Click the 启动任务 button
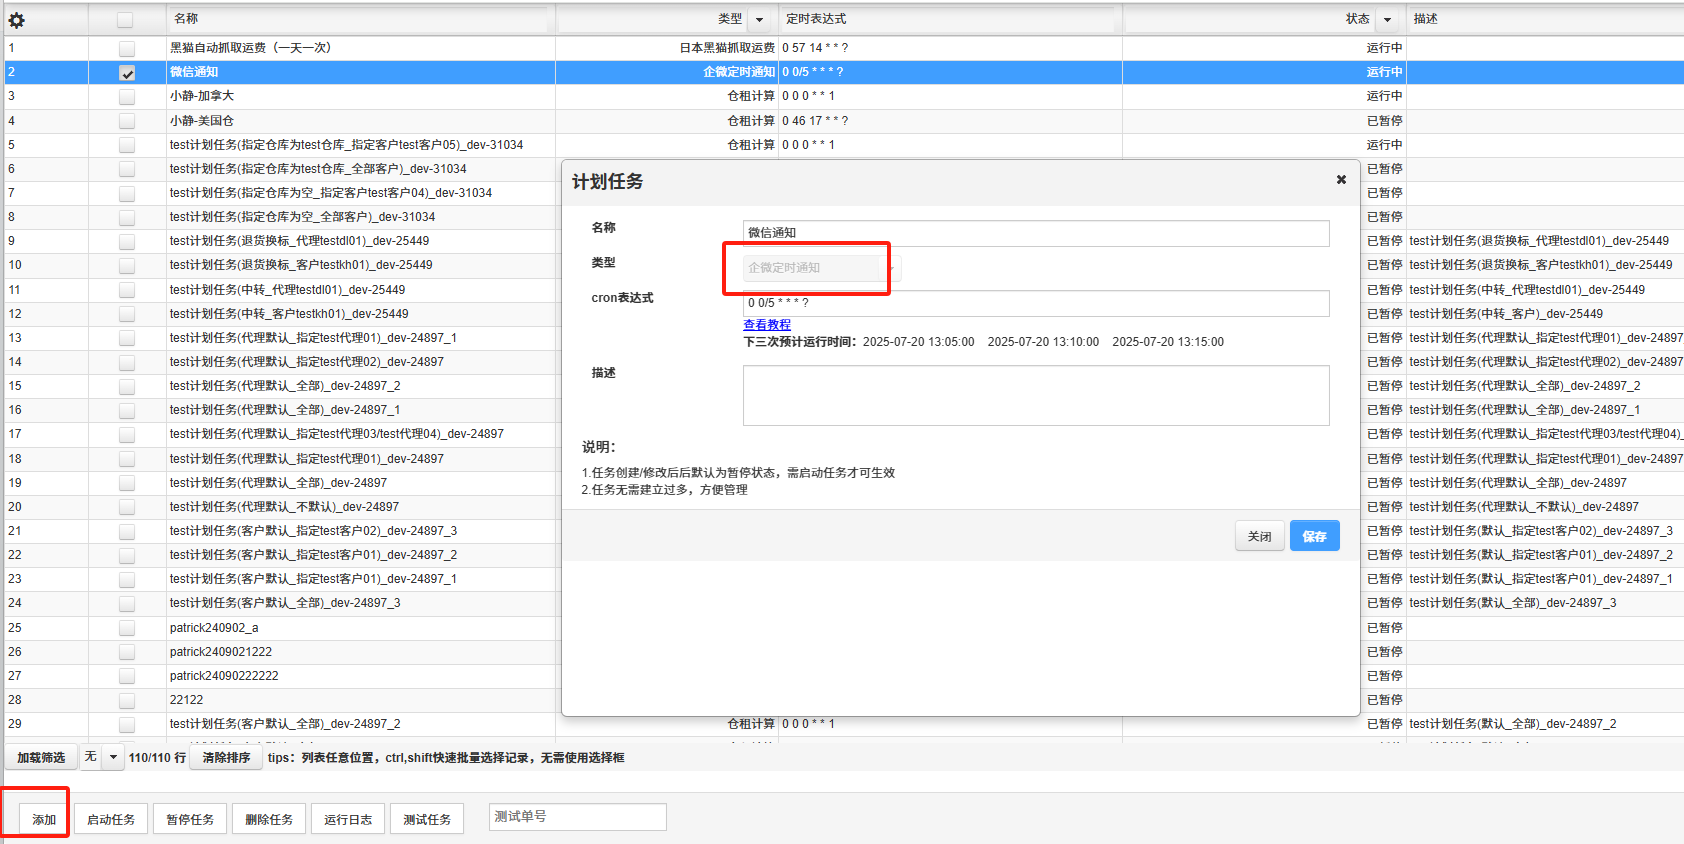 [111, 819]
